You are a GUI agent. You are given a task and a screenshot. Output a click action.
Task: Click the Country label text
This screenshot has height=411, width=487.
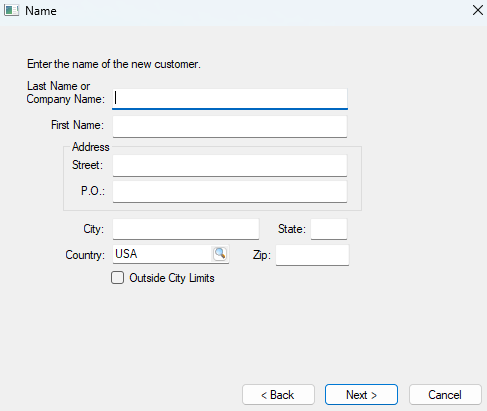85,255
